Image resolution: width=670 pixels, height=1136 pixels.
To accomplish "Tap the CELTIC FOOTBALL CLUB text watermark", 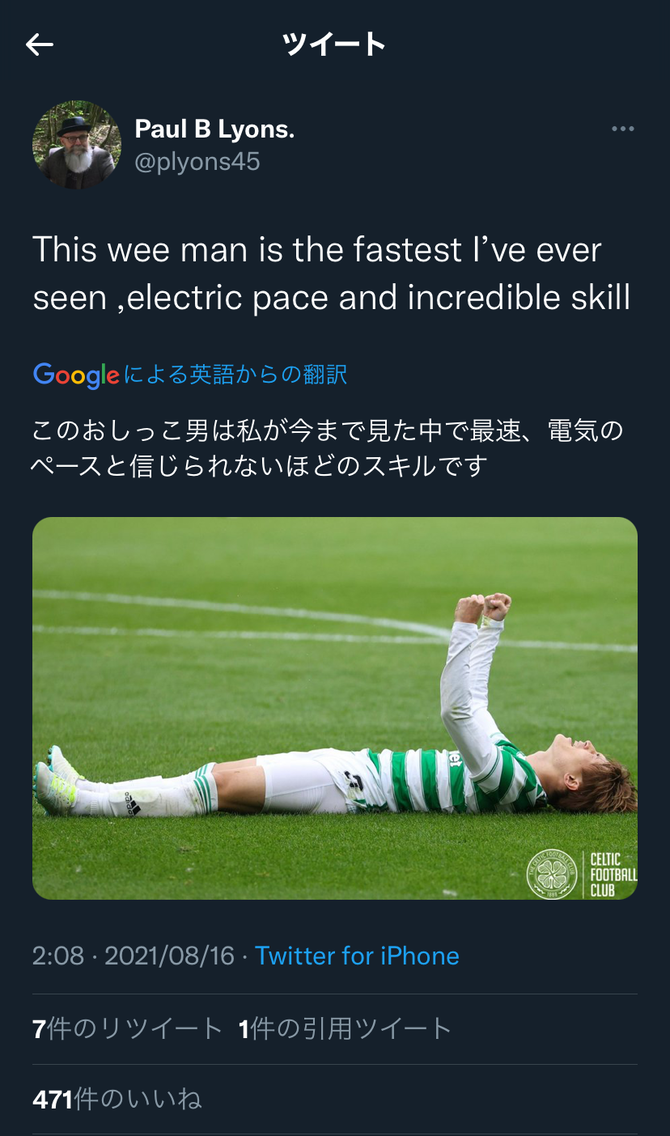I will [x=613, y=874].
